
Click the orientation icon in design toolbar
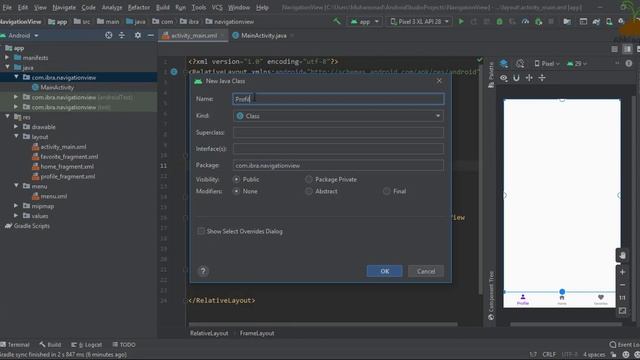tap(520, 63)
